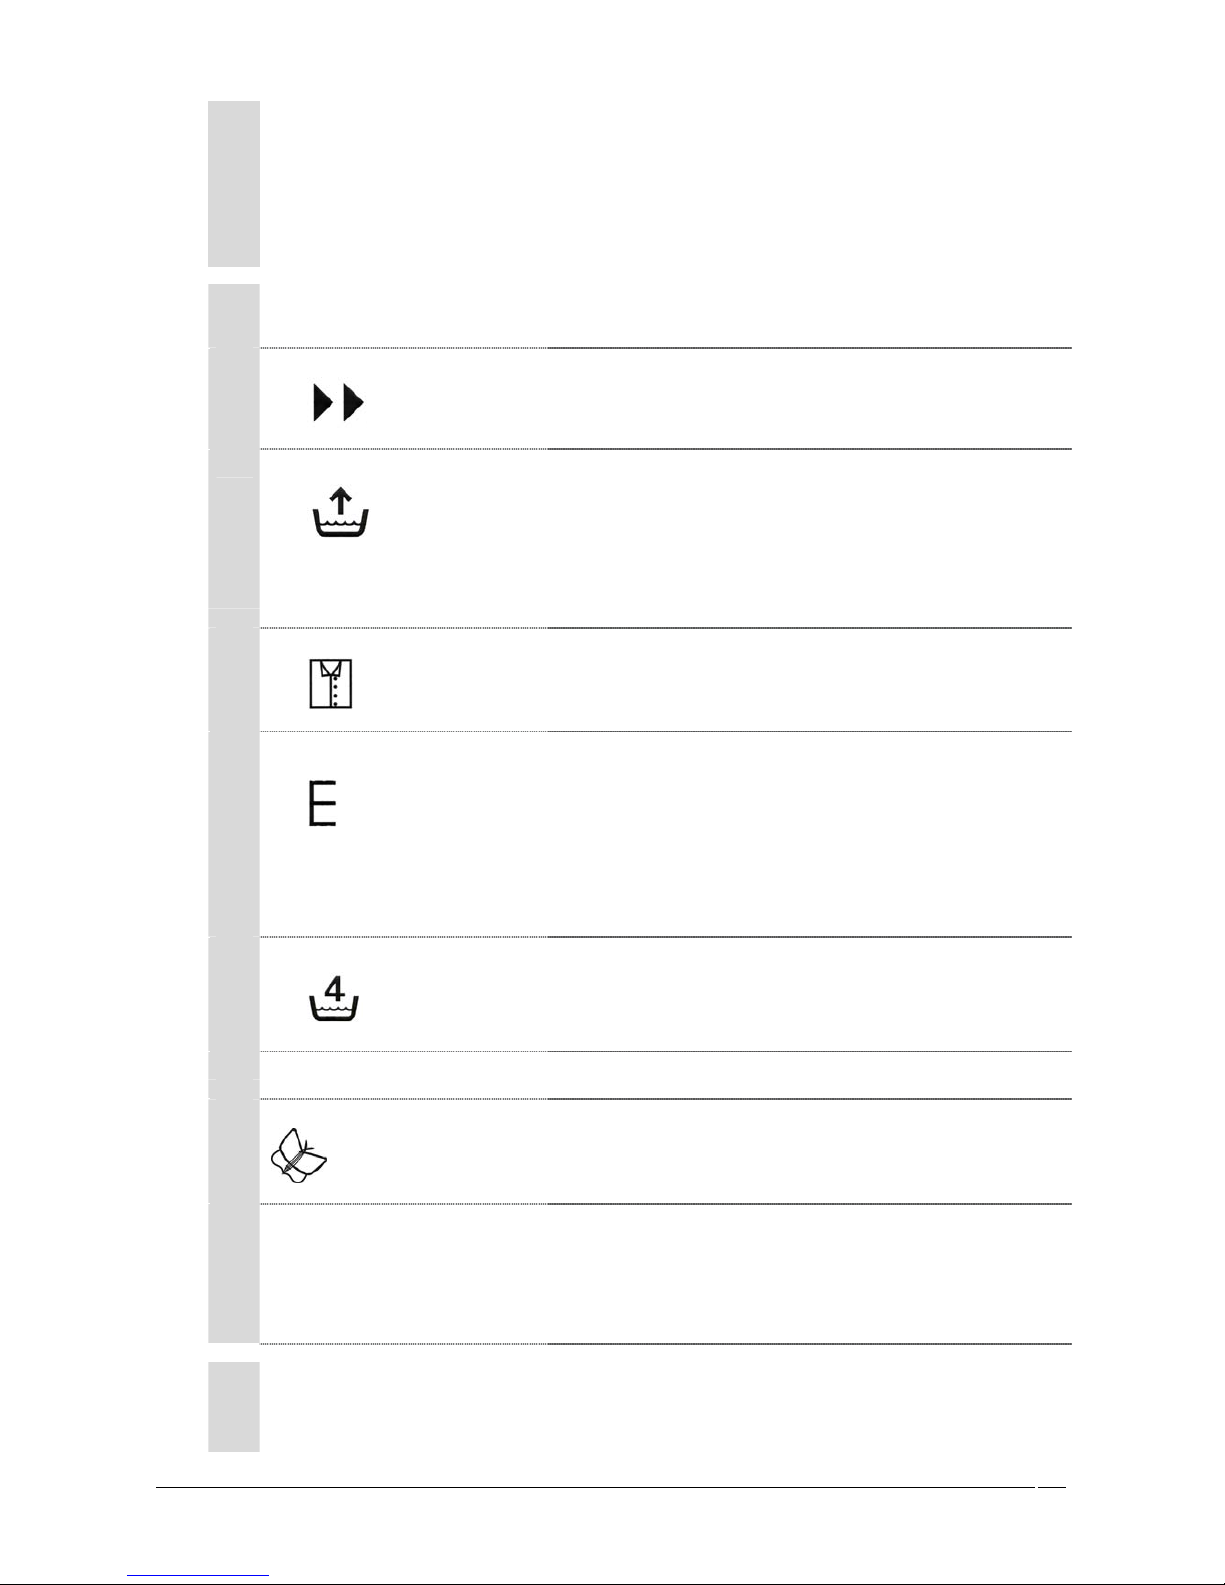This screenshot has height=1585, width=1225.
Task: Click the double-arrow fast-forward symbol
Action: (339, 404)
